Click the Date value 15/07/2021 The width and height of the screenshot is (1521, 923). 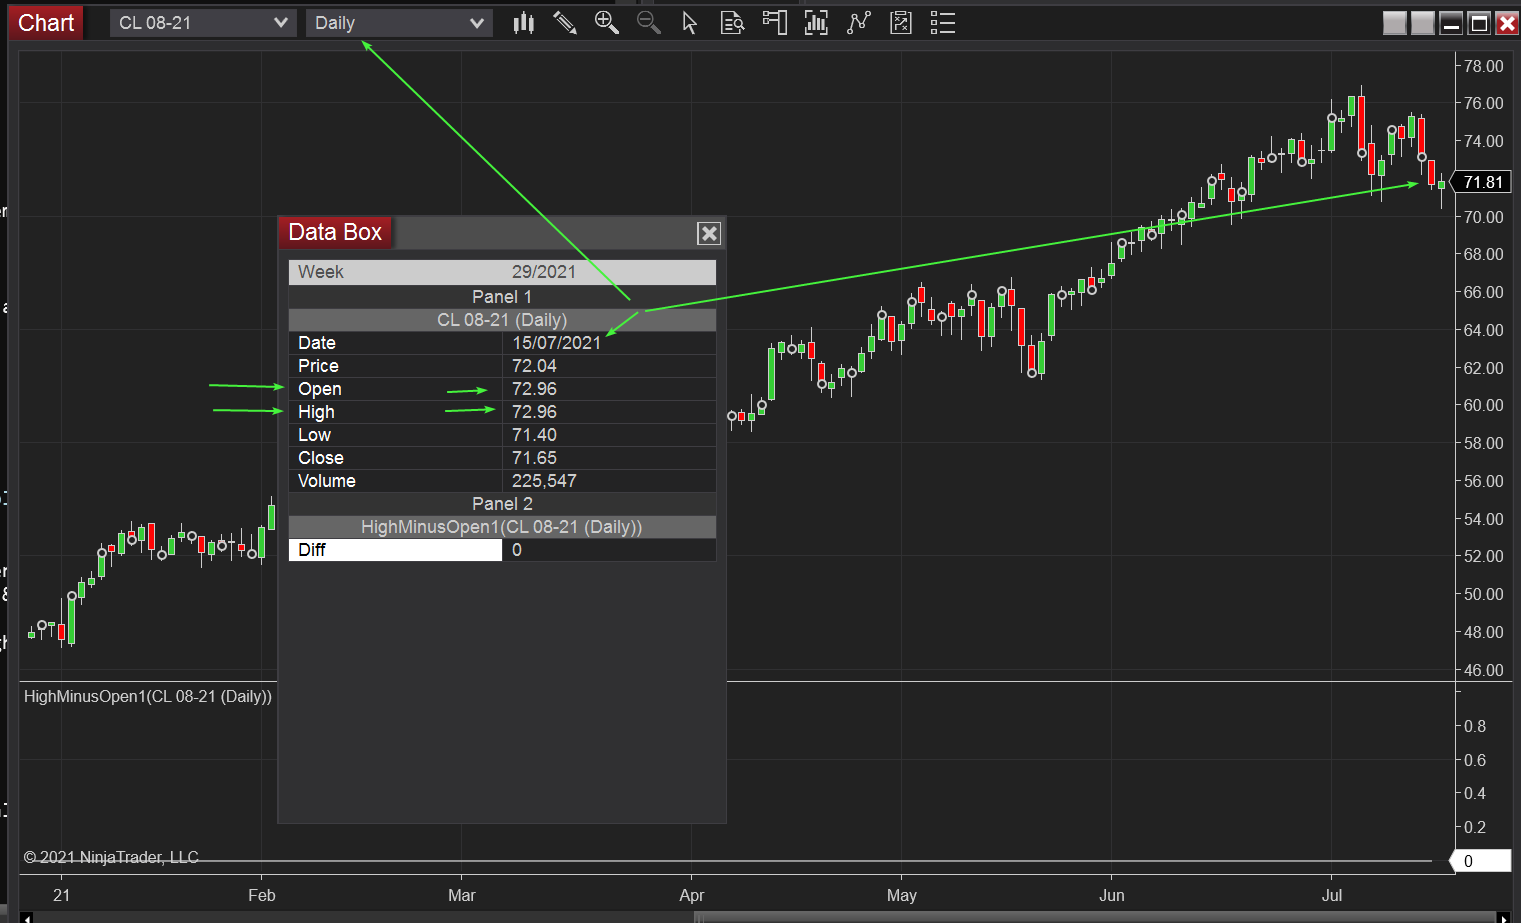point(556,343)
